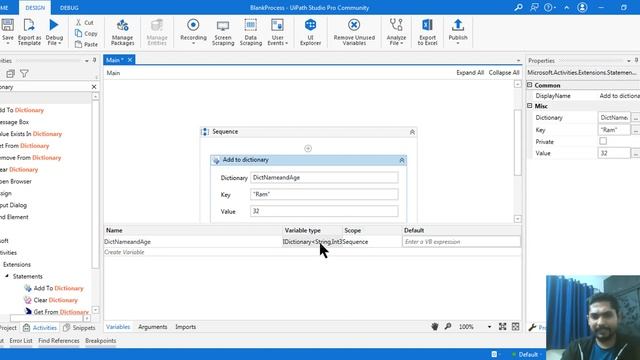Click Collapse All
640x360 pixels.
pyautogui.click(x=504, y=73)
